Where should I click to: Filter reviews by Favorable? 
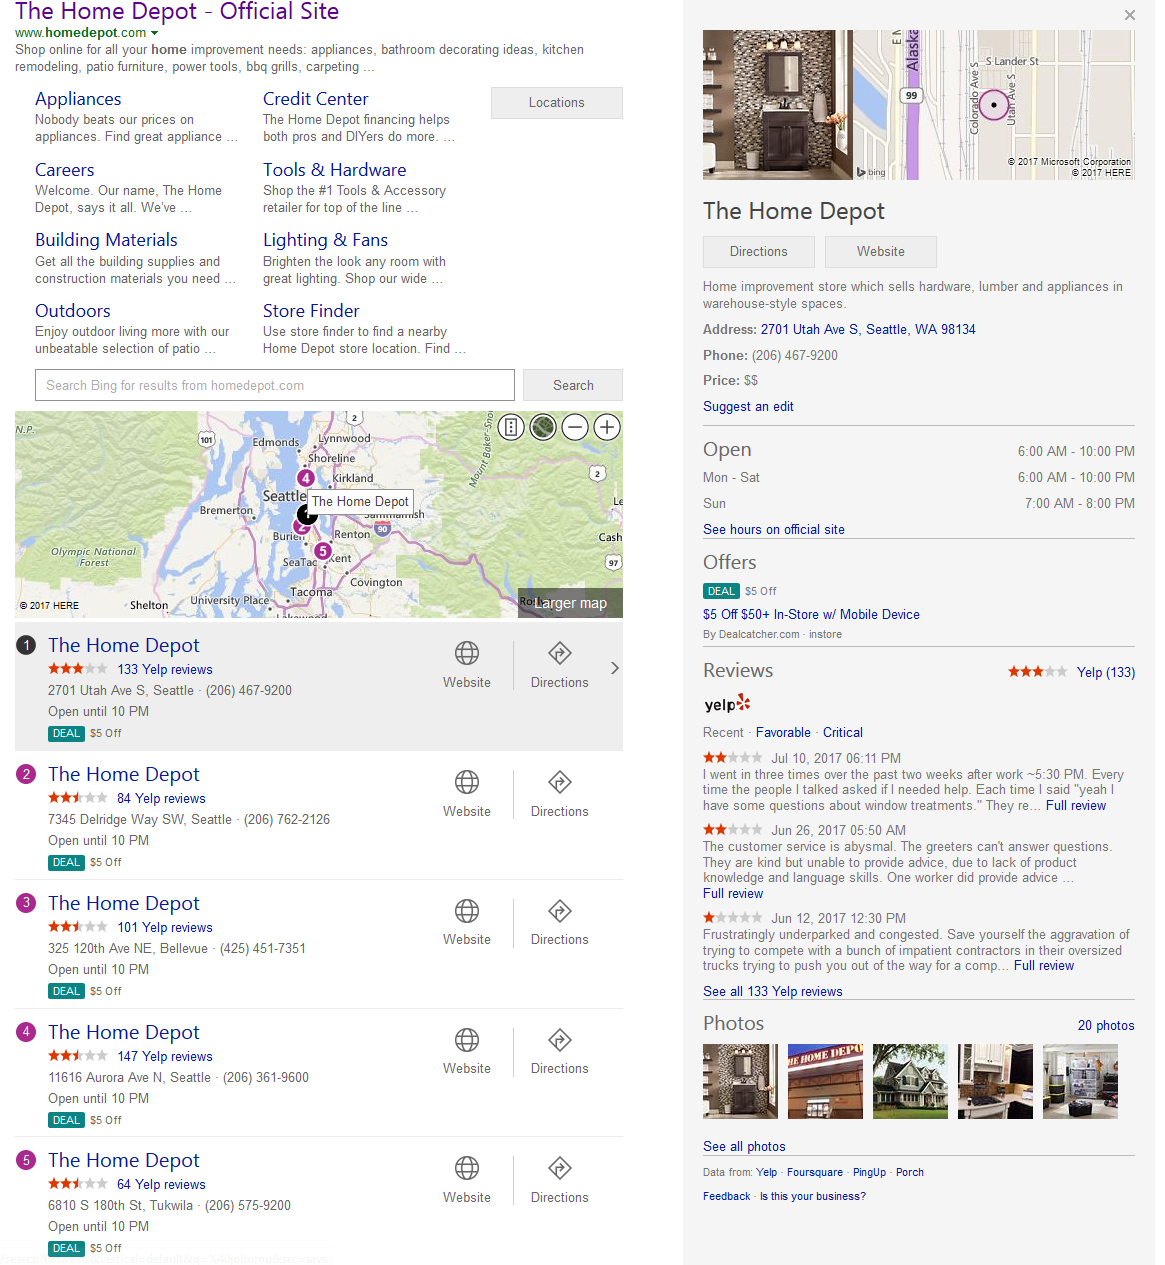(783, 732)
